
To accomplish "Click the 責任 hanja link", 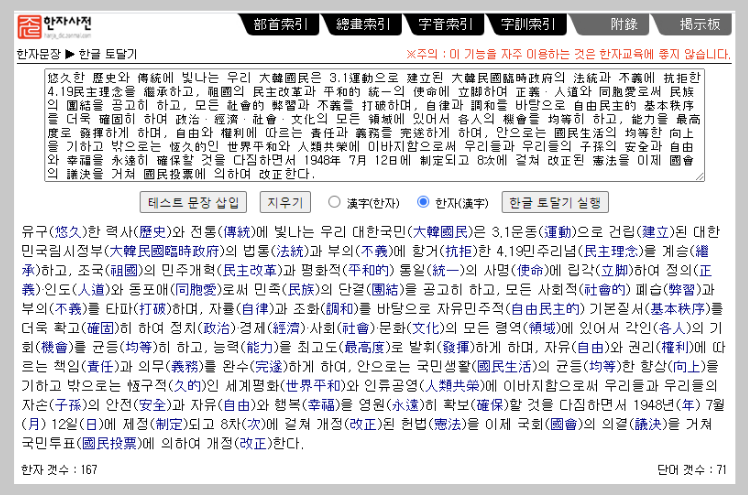I will tap(100, 366).
